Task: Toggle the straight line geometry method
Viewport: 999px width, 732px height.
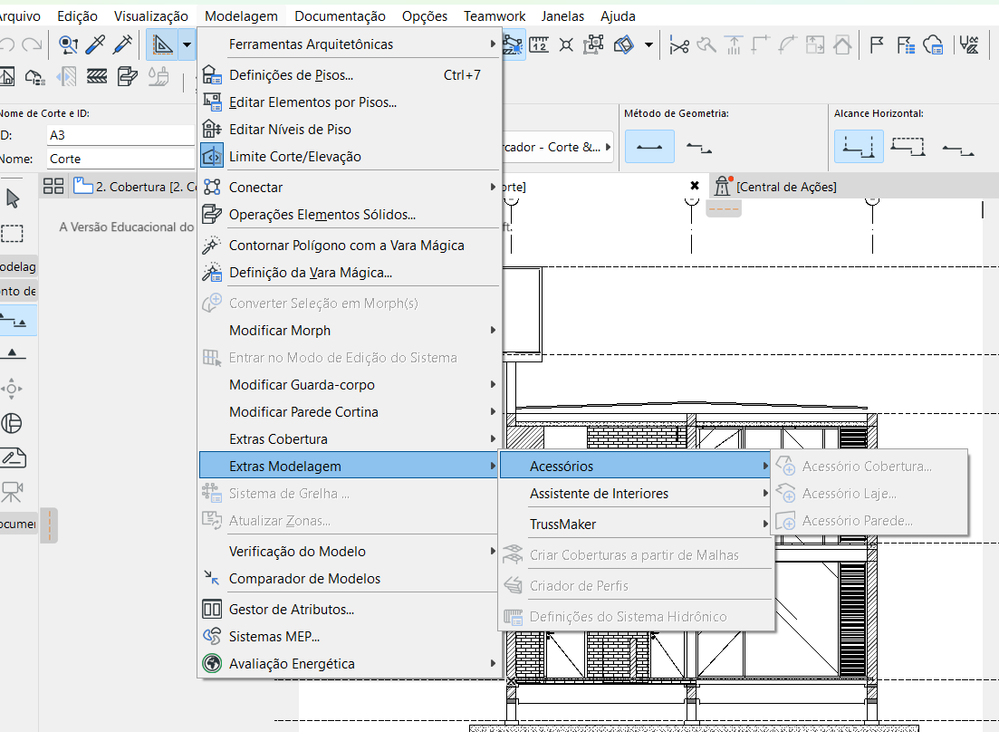Action: 649,147
